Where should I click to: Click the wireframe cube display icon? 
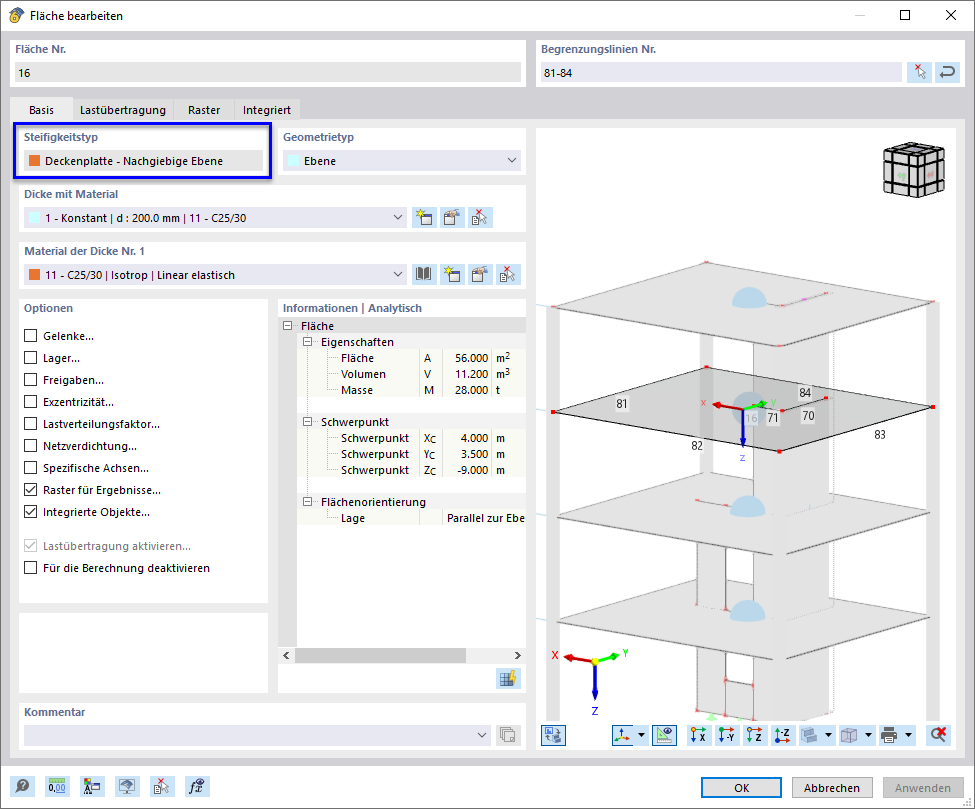coord(849,735)
